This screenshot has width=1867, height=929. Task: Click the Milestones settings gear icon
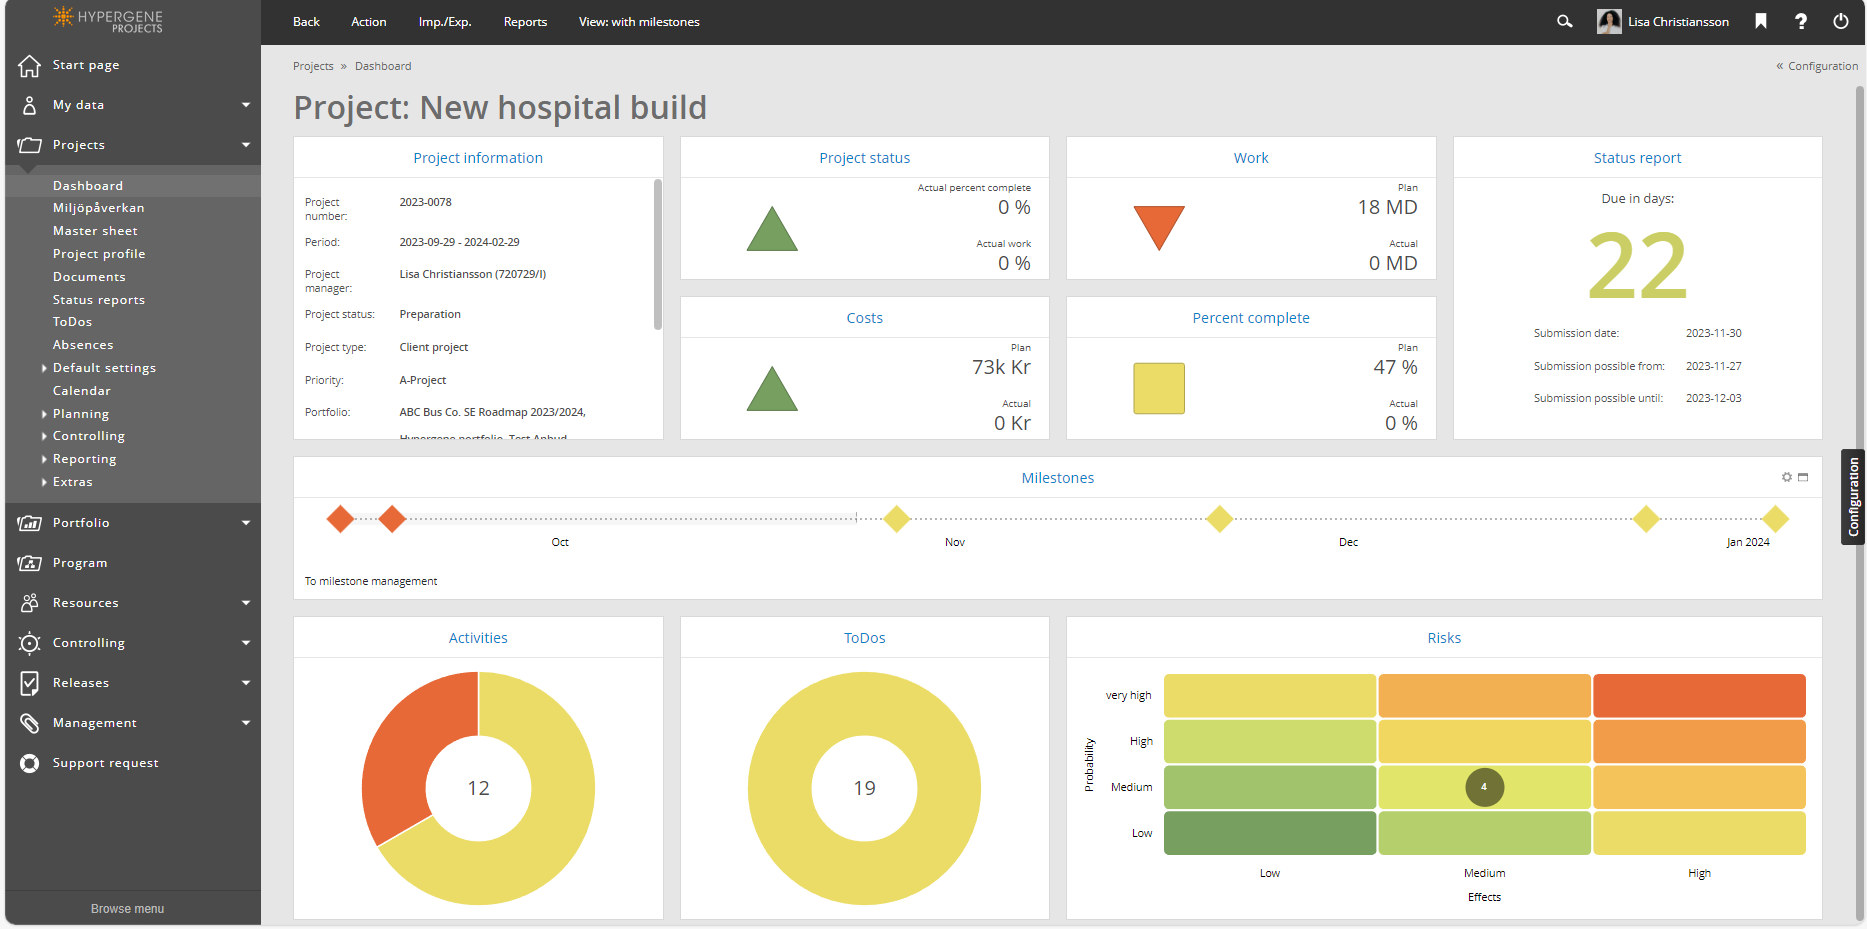[1787, 477]
